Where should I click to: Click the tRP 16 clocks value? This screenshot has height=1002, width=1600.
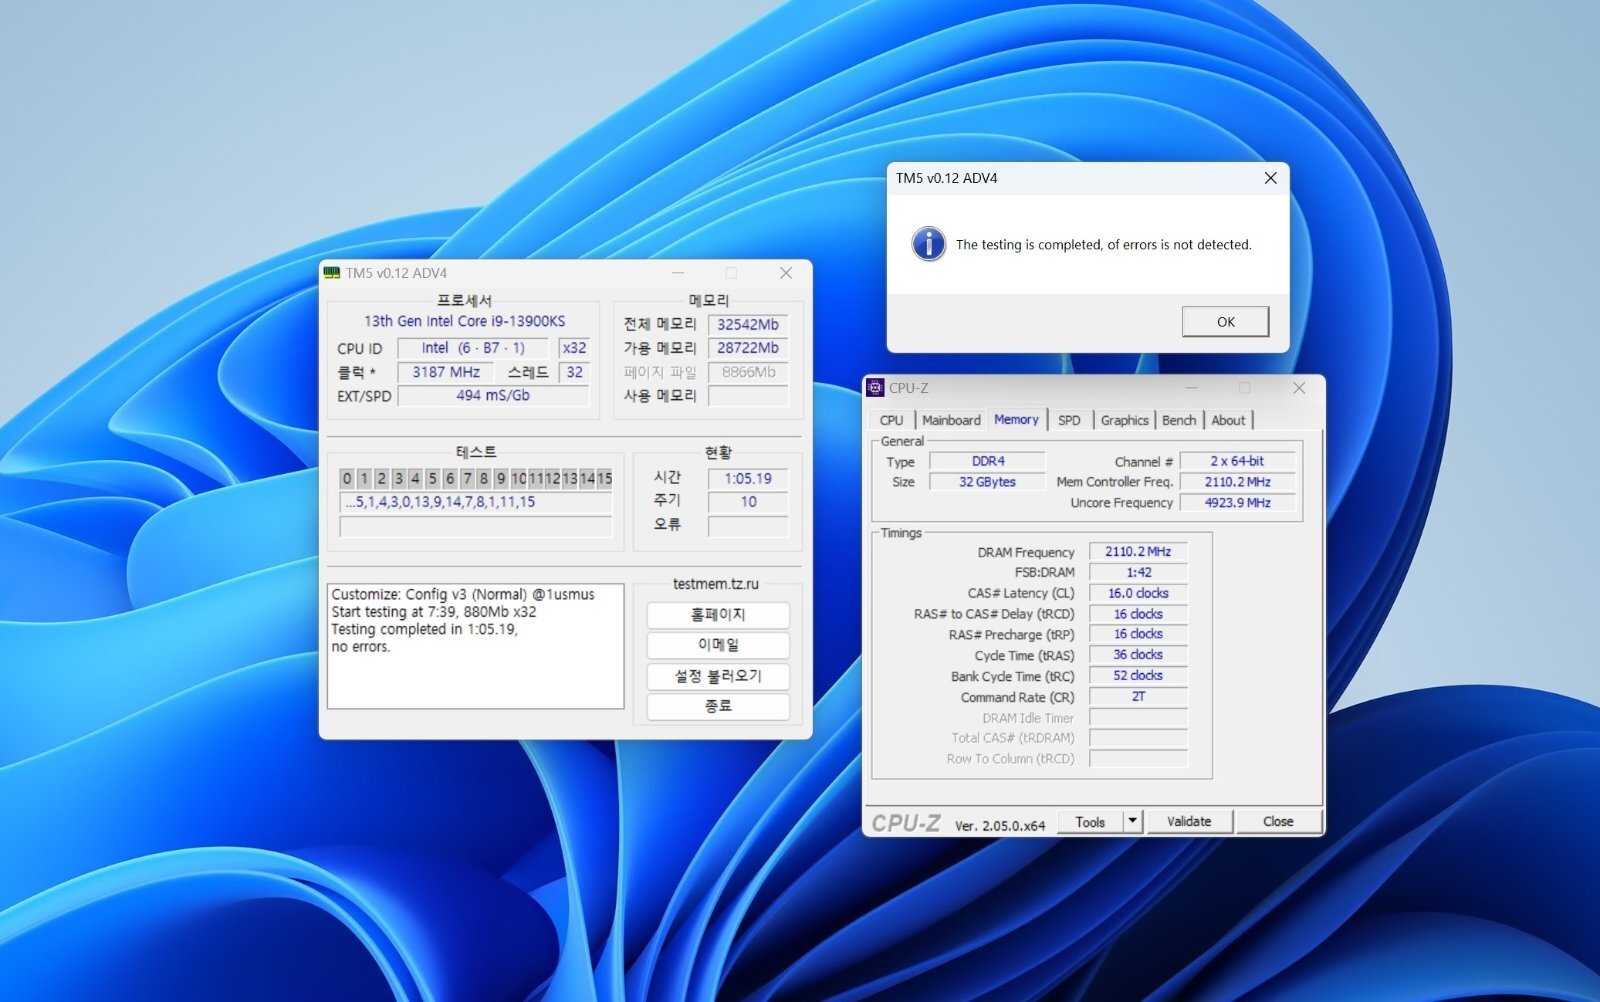coord(1138,634)
